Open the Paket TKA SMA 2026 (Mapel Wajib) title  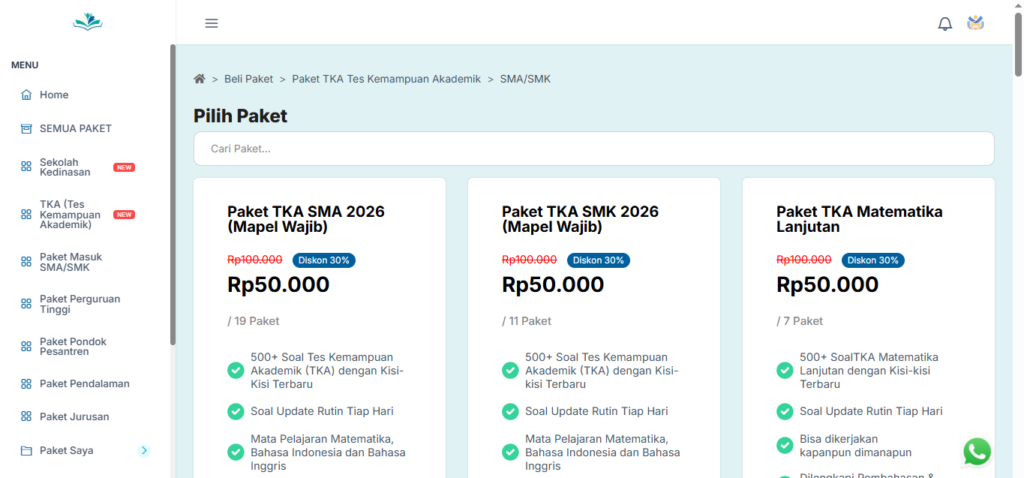pyautogui.click(x=306, y=219)
